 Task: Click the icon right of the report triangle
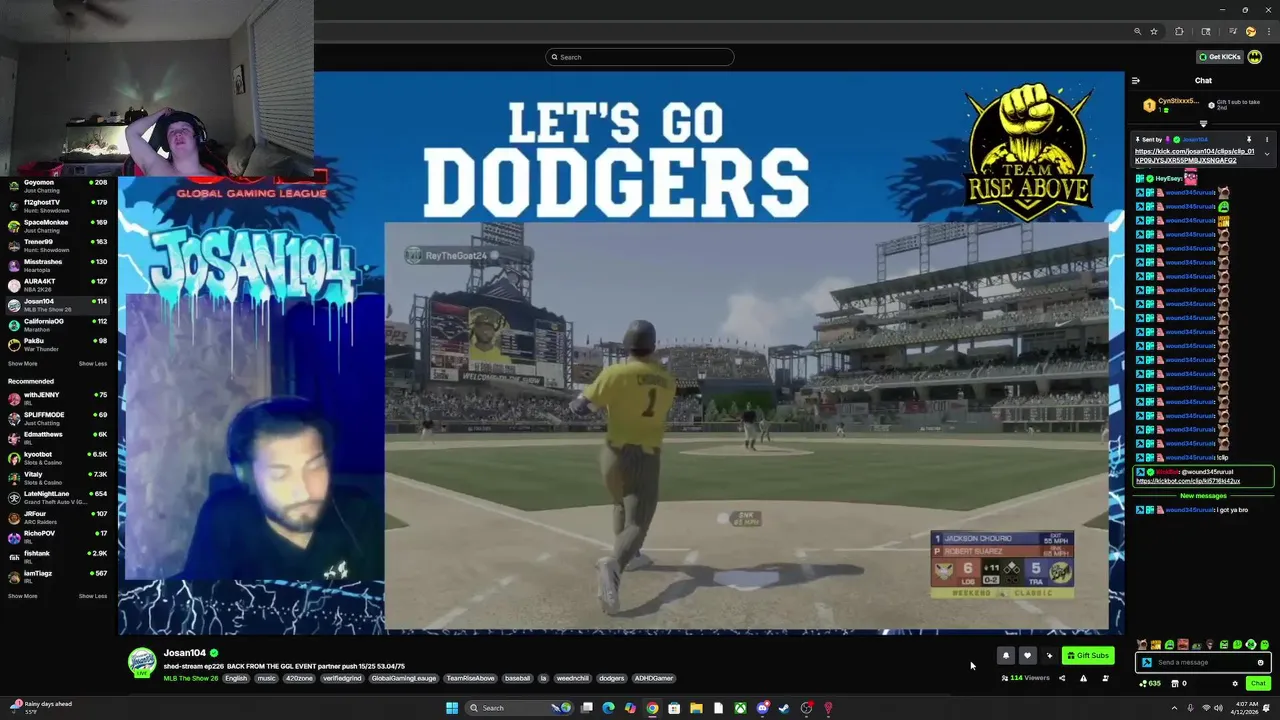(x=1105, y=678)
